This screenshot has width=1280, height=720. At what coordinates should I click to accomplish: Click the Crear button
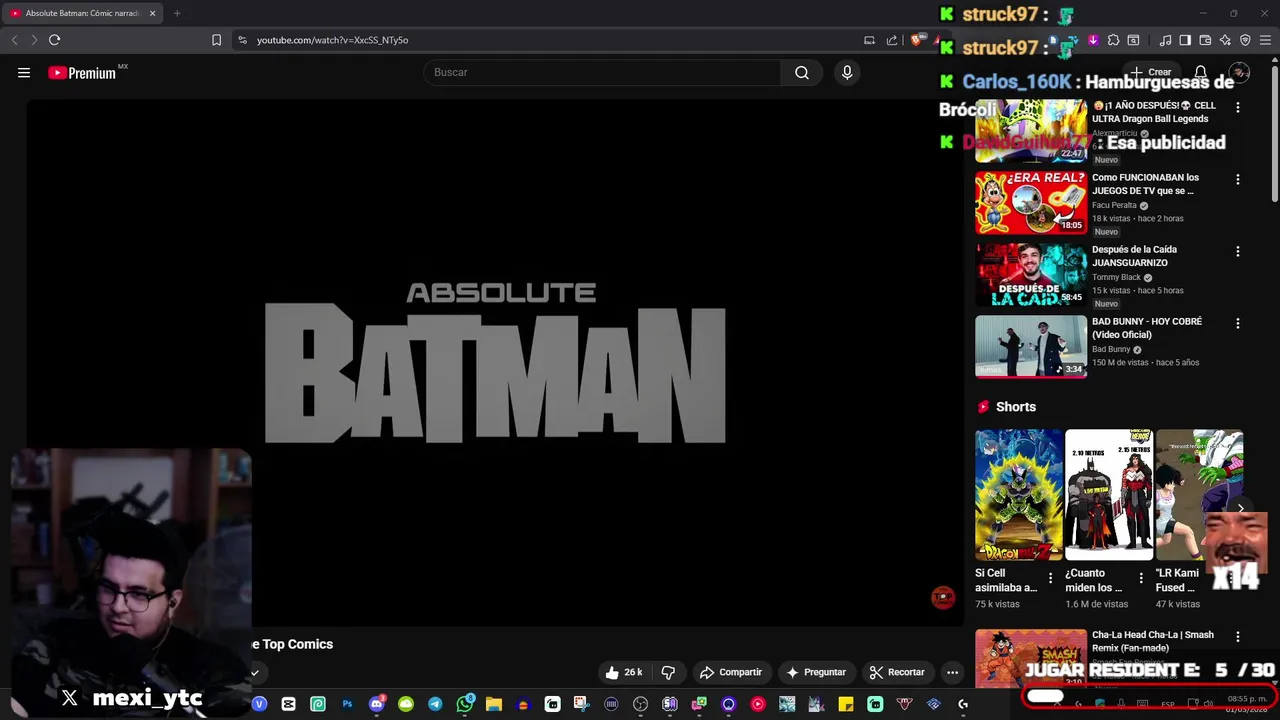1151,72
